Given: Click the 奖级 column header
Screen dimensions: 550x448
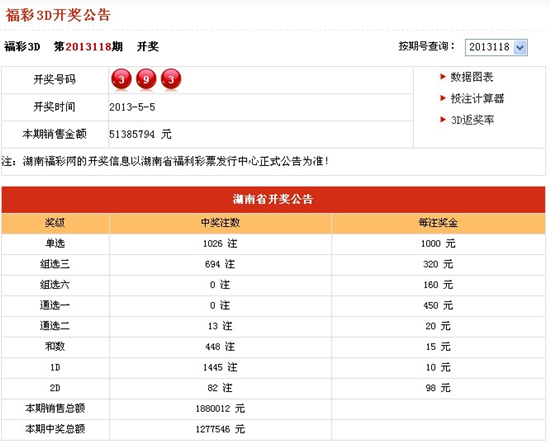Looking at the screenshot, I should tap(55, 223).
